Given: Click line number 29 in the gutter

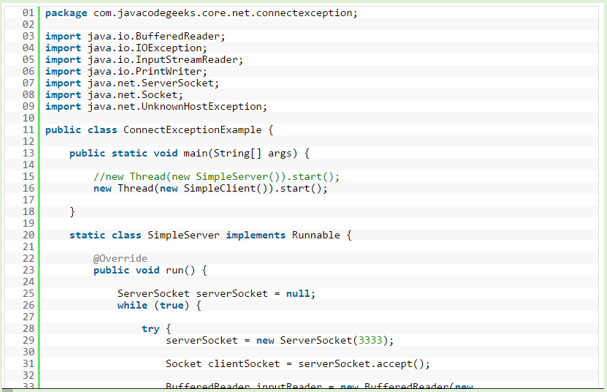Looking at the screenshot, I should (x=28, y=341).
